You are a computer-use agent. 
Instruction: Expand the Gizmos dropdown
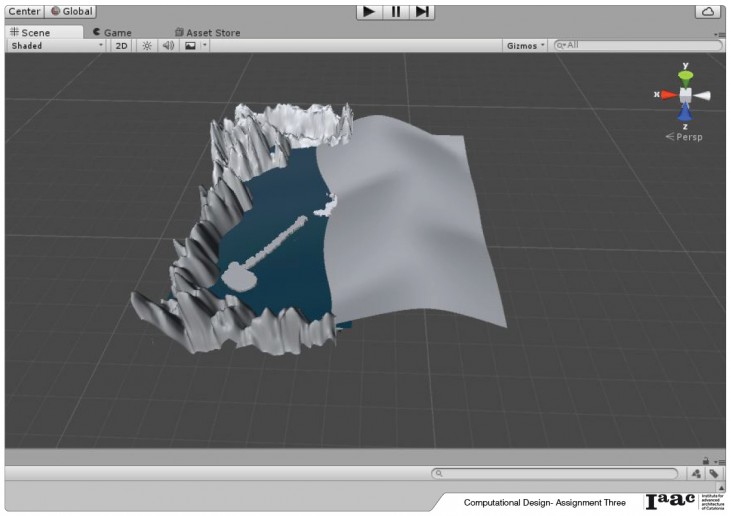click(x=526, y=45)
